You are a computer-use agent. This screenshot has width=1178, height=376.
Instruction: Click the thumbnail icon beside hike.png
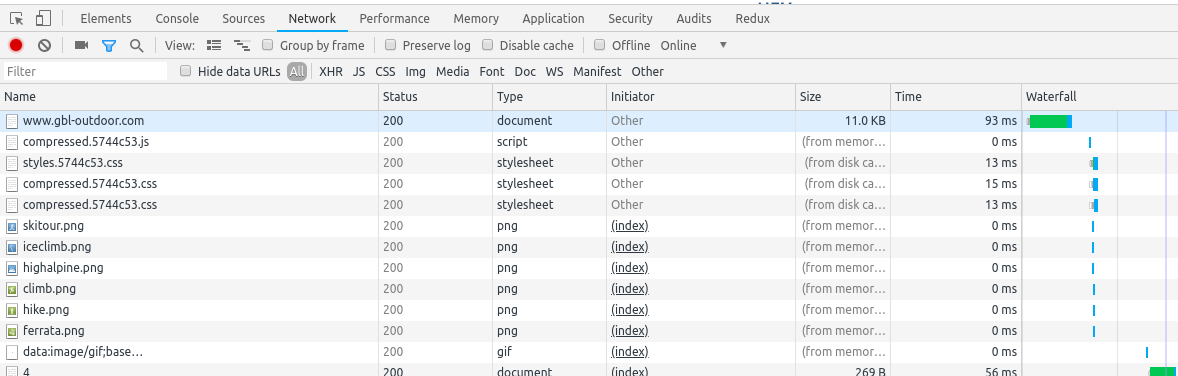(x=11, y=311)
